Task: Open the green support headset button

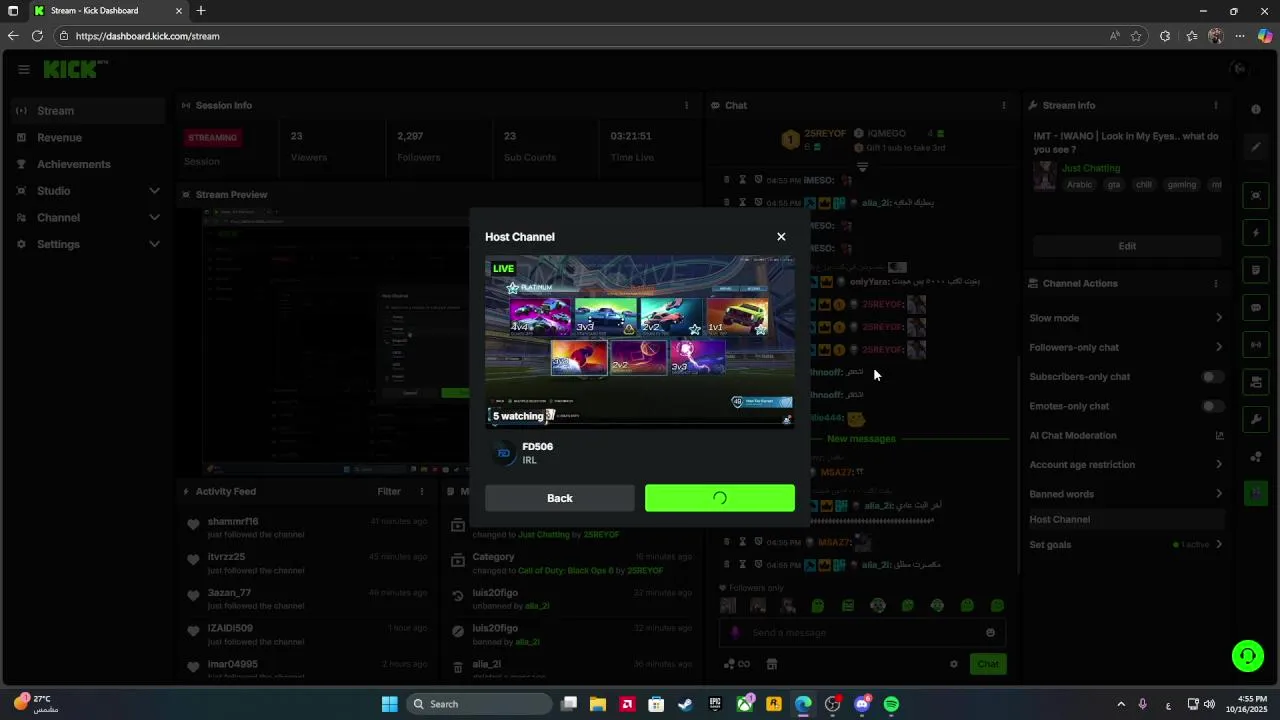Action: tap(1248, 656)
